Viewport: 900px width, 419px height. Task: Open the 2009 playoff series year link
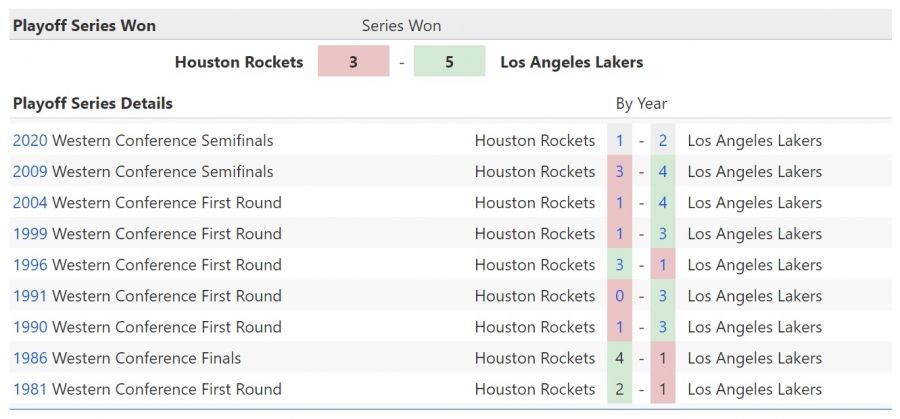pos(29,171)
